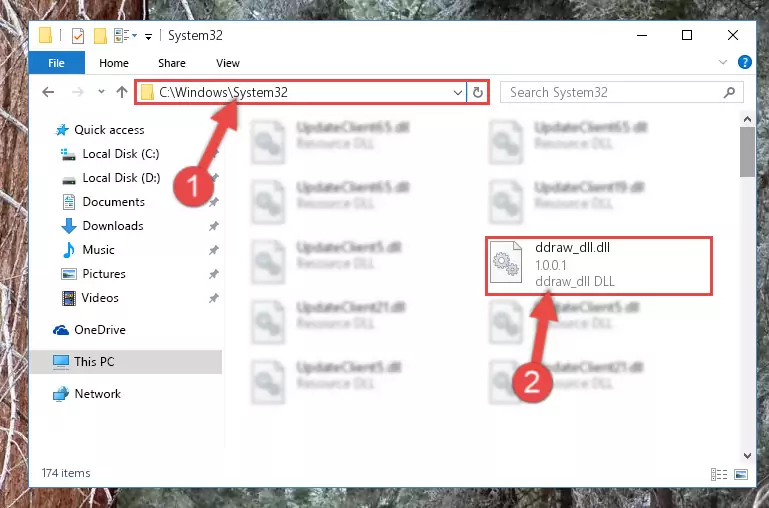This screenshot has height=508, width=769.
Task: Open the Recent locations dropdown arrow
Action: (x=101, y=92)
